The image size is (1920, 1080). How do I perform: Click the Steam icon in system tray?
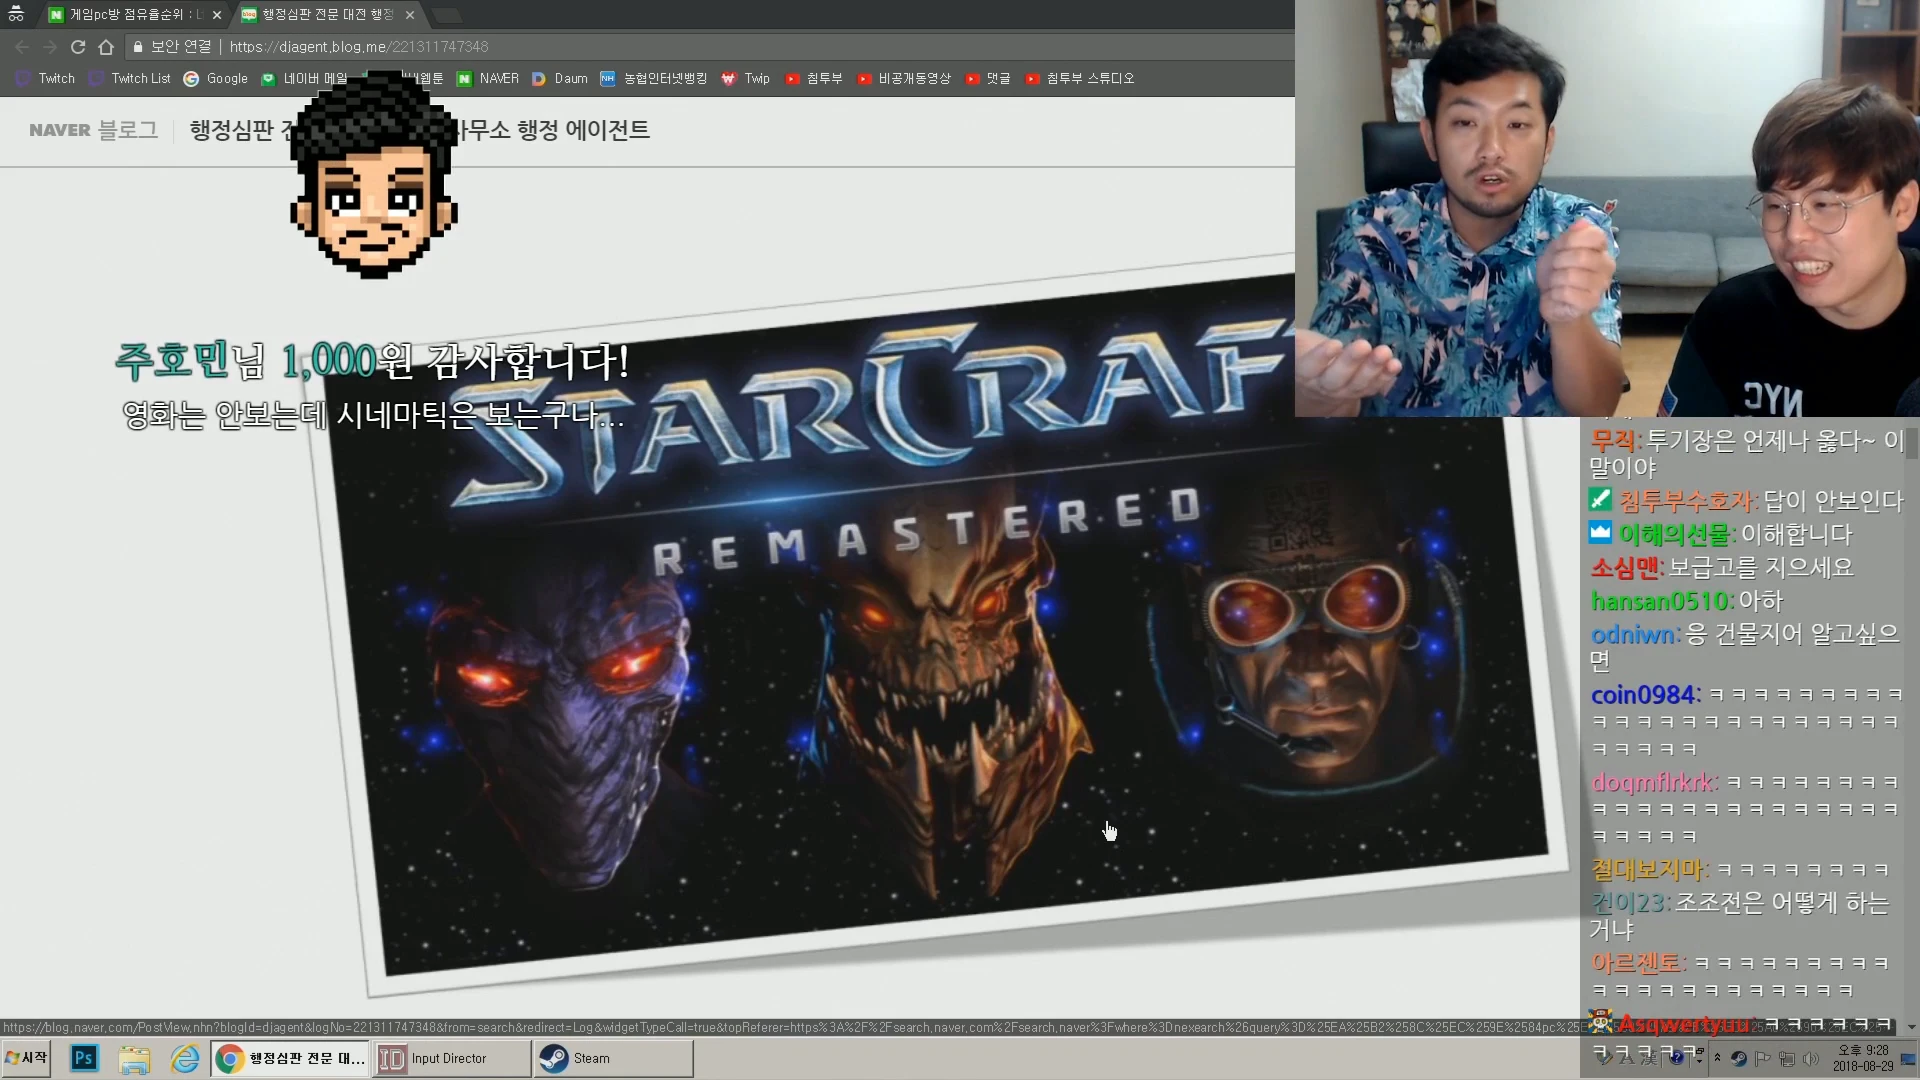(1739, 1058)
